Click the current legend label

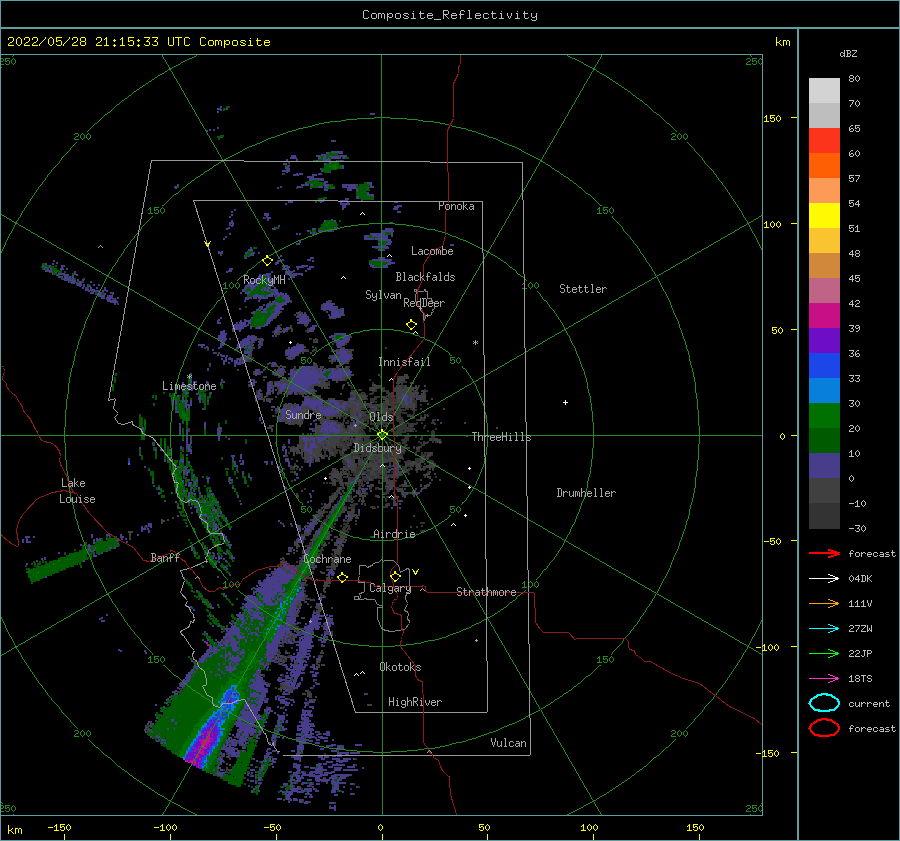click(x=869, y=703)
